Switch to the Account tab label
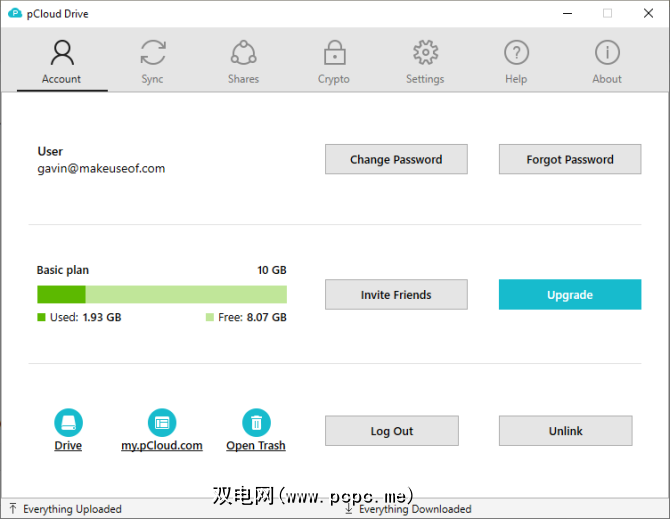 point(61,79)
